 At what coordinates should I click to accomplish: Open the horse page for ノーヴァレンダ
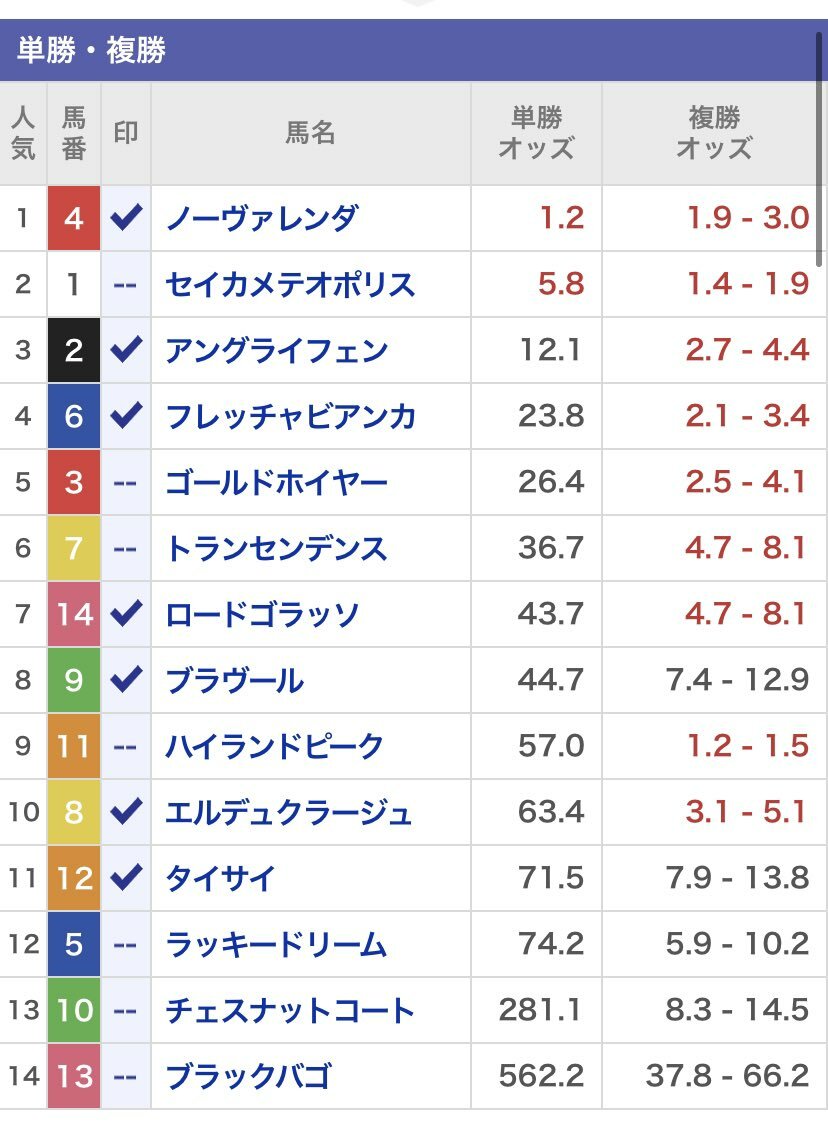262,218
